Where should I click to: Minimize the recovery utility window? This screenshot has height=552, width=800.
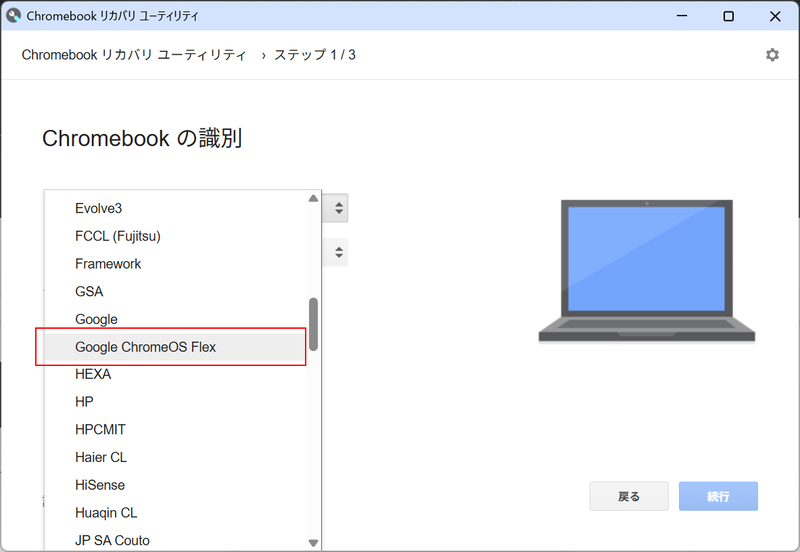[682, 16]
